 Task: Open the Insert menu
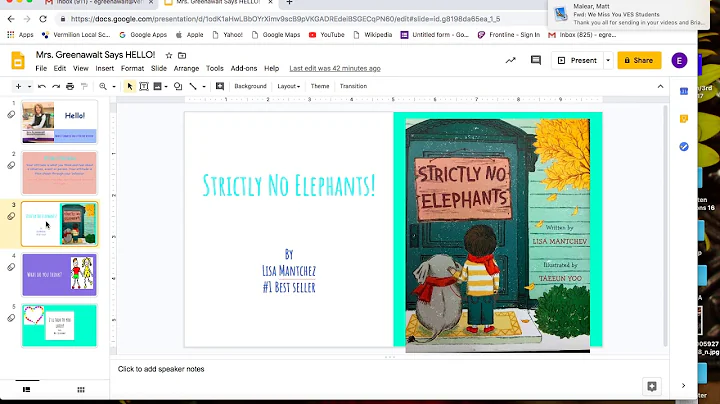coord(105,68)
